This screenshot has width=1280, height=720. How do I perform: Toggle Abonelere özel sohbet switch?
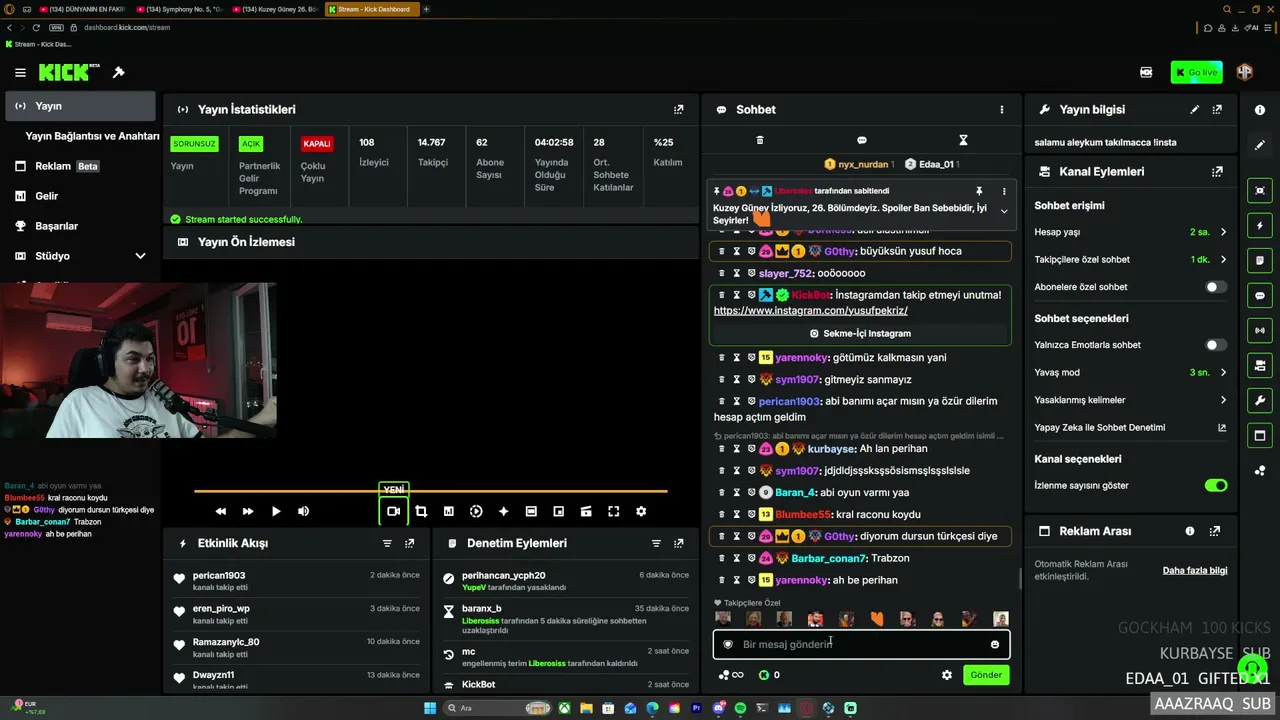click(x=1216, y=287)
